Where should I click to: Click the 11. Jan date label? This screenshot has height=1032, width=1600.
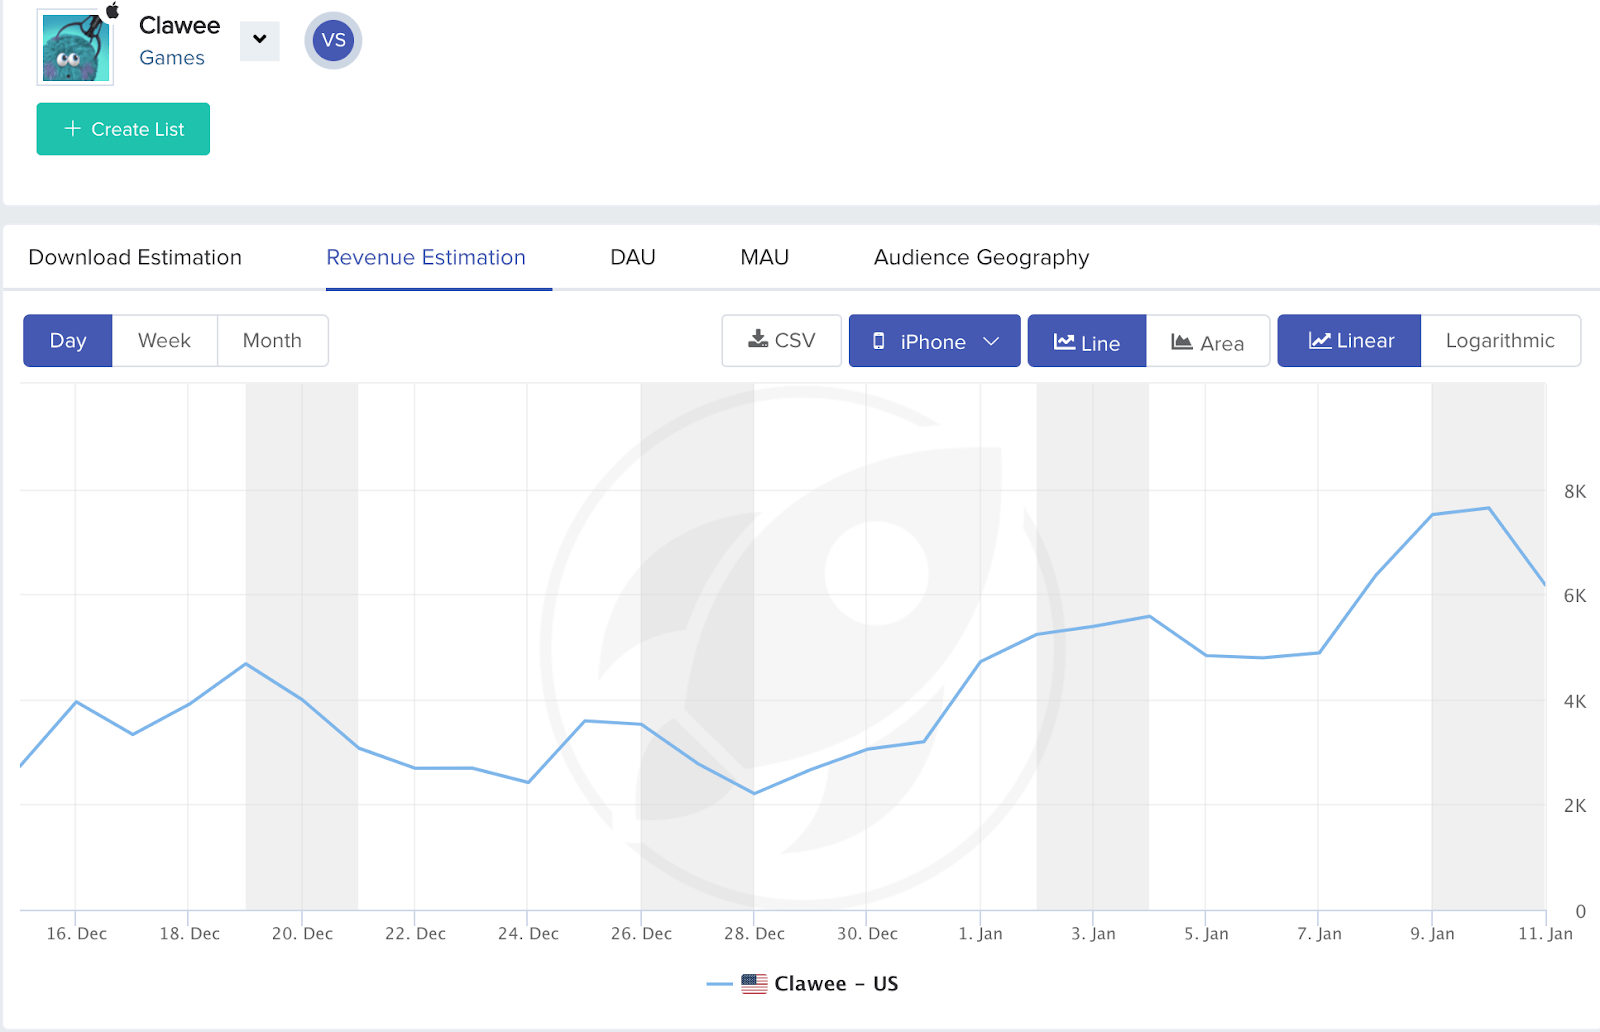click(1546, 934)
